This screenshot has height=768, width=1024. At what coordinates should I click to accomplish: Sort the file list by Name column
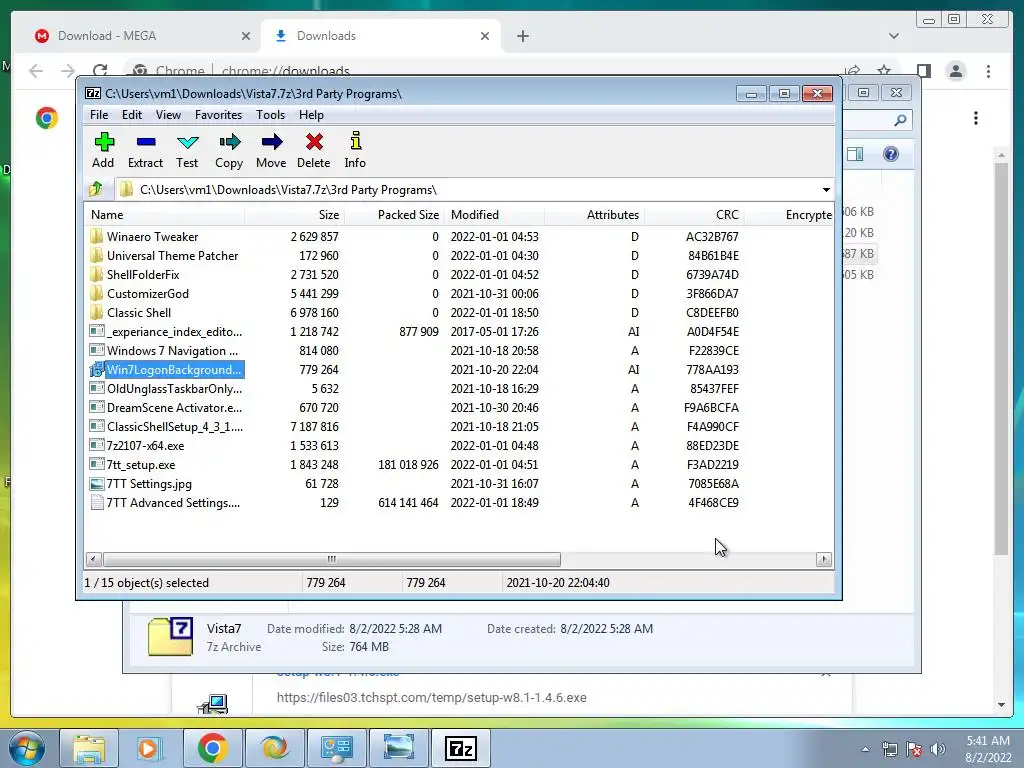click(x=165, y=215)
